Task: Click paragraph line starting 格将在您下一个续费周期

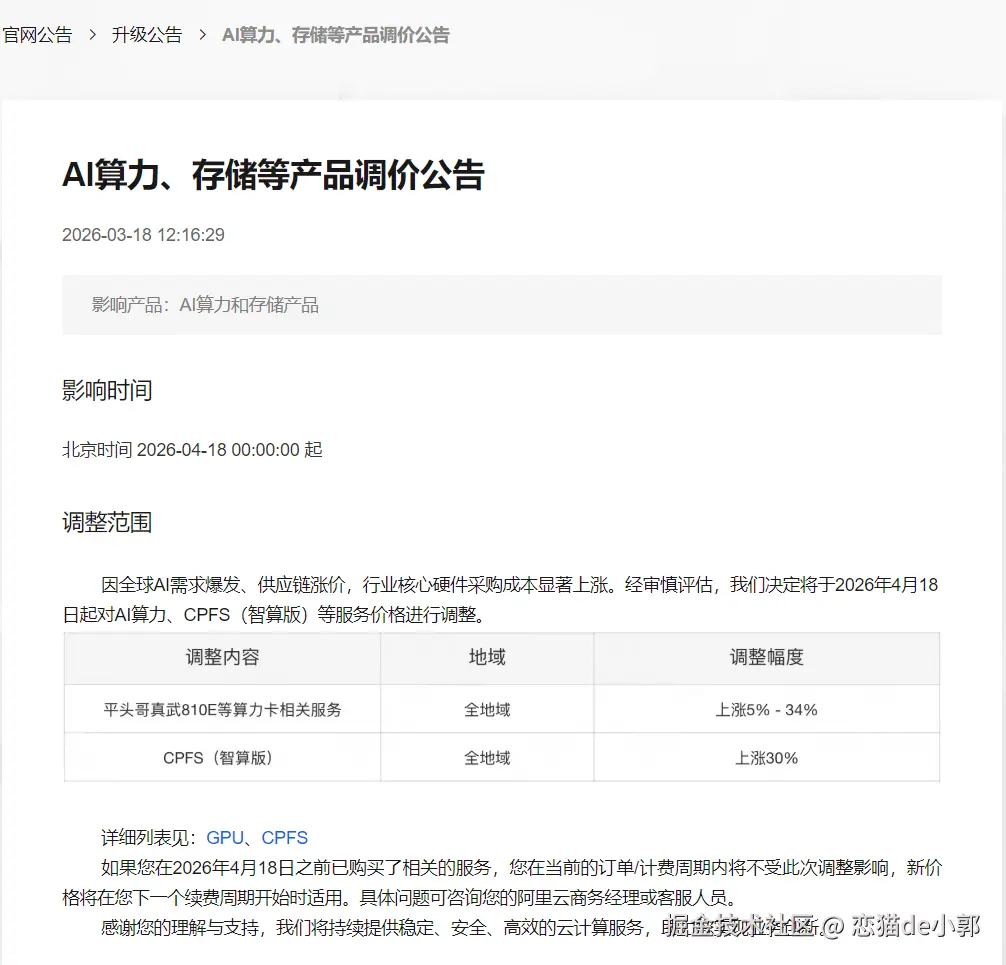Action: (x=400, y=897)
